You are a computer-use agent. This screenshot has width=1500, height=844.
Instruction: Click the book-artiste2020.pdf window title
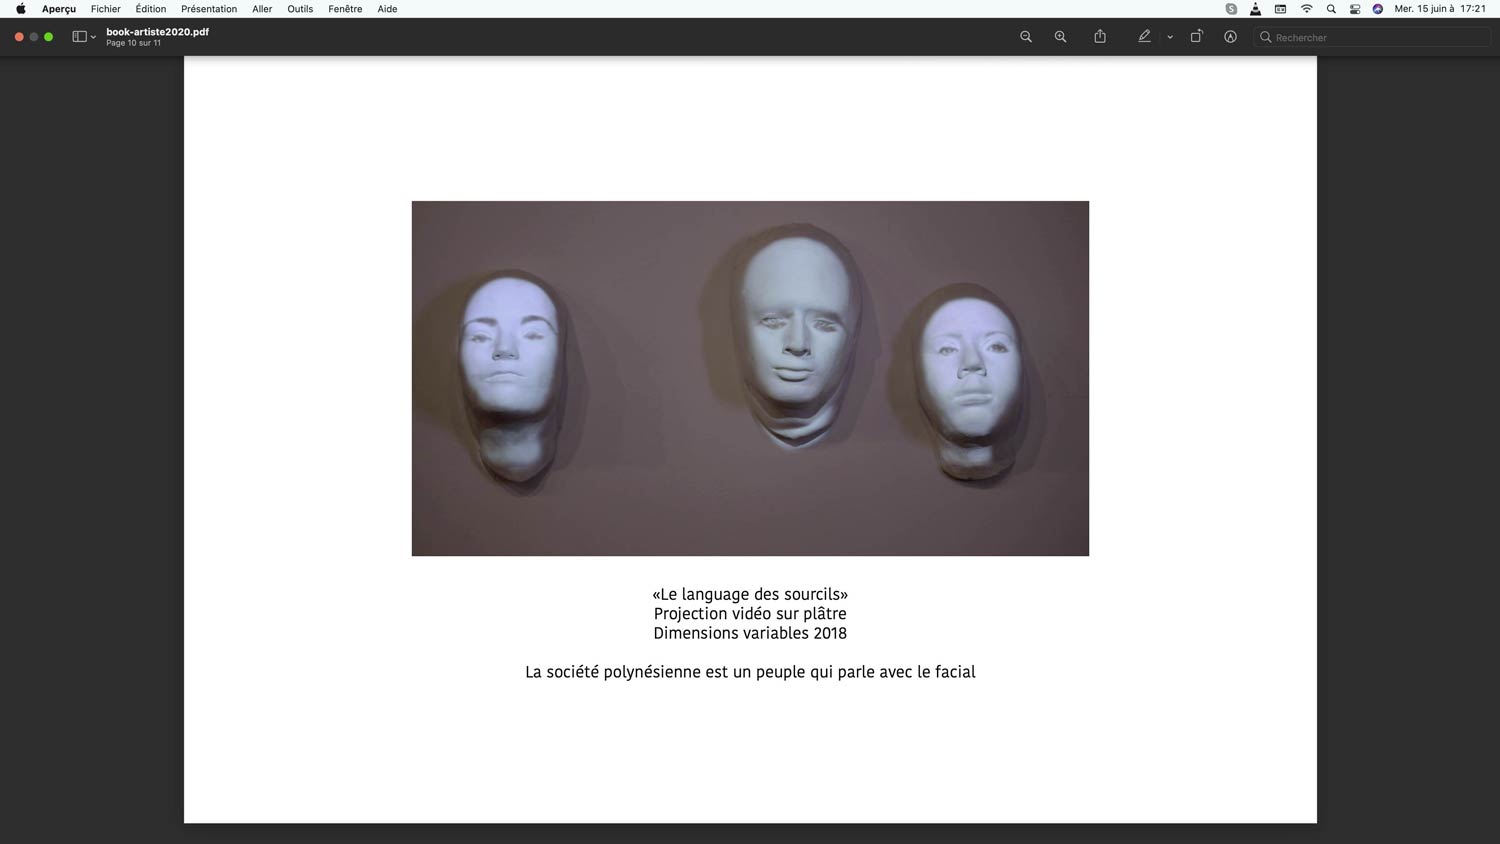[157, 32]
